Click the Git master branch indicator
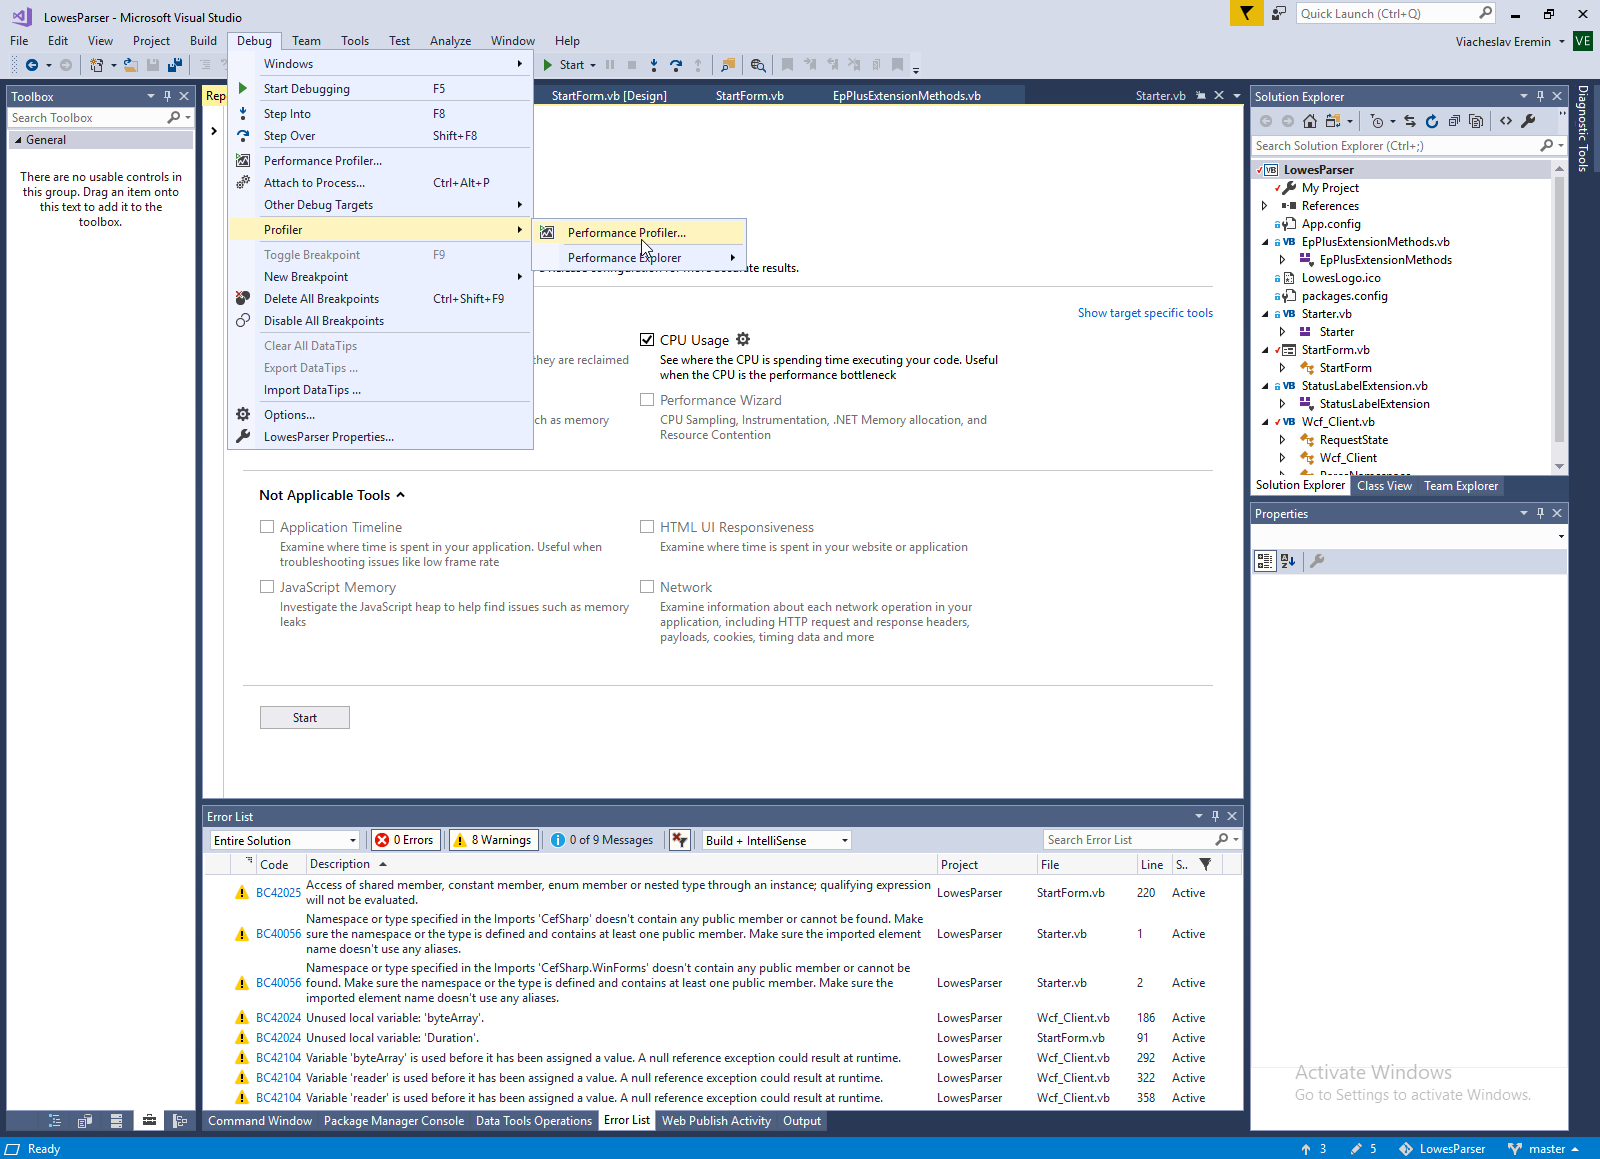Screen dimensions: 1600x1159 pyautogui.click(x=1544, y=1149)
